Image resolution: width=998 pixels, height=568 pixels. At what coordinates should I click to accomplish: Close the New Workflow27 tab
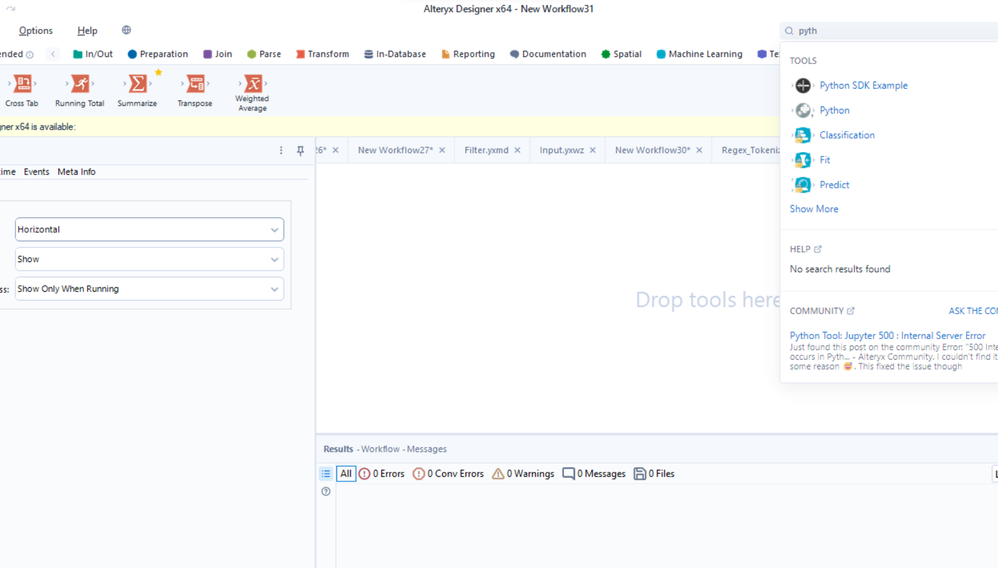pos(442,150)
